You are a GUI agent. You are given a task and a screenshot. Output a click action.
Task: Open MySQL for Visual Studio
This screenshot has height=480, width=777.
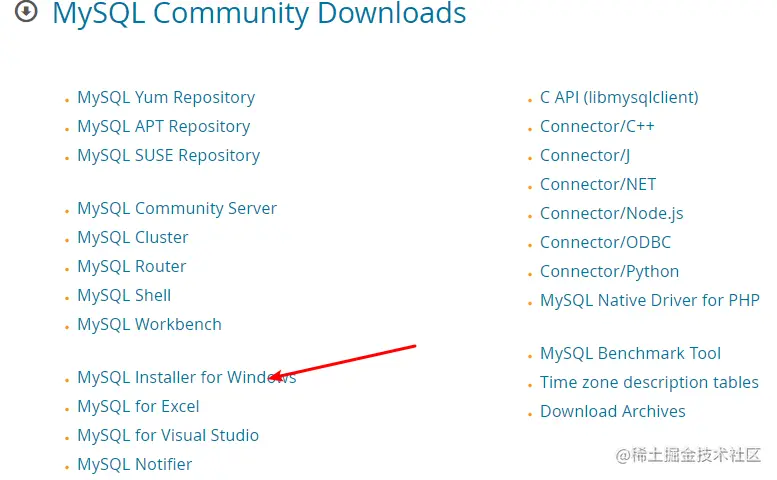click(168, 435)
